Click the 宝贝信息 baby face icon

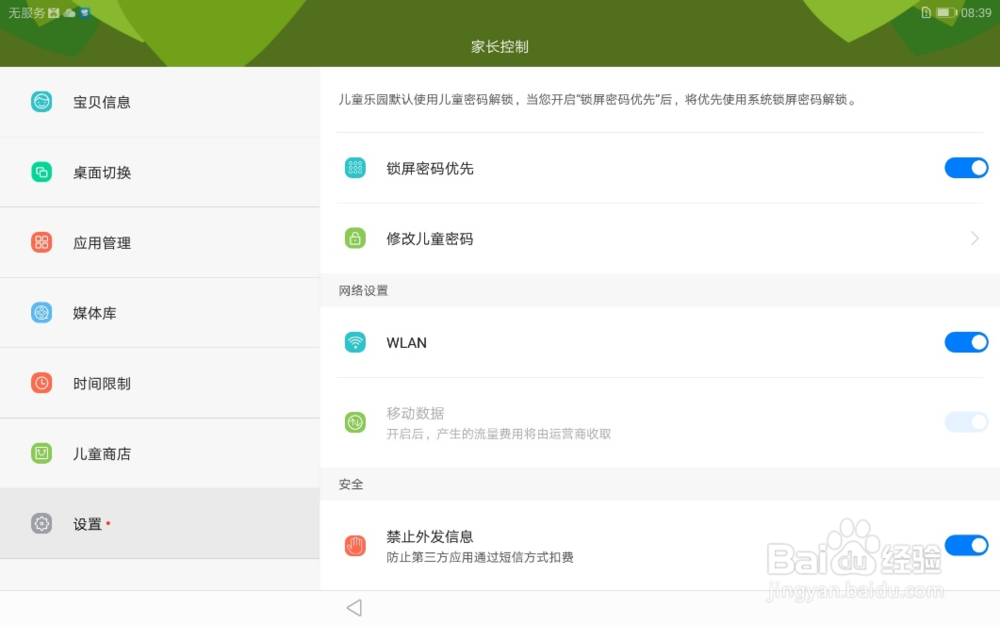coord(41,102)
